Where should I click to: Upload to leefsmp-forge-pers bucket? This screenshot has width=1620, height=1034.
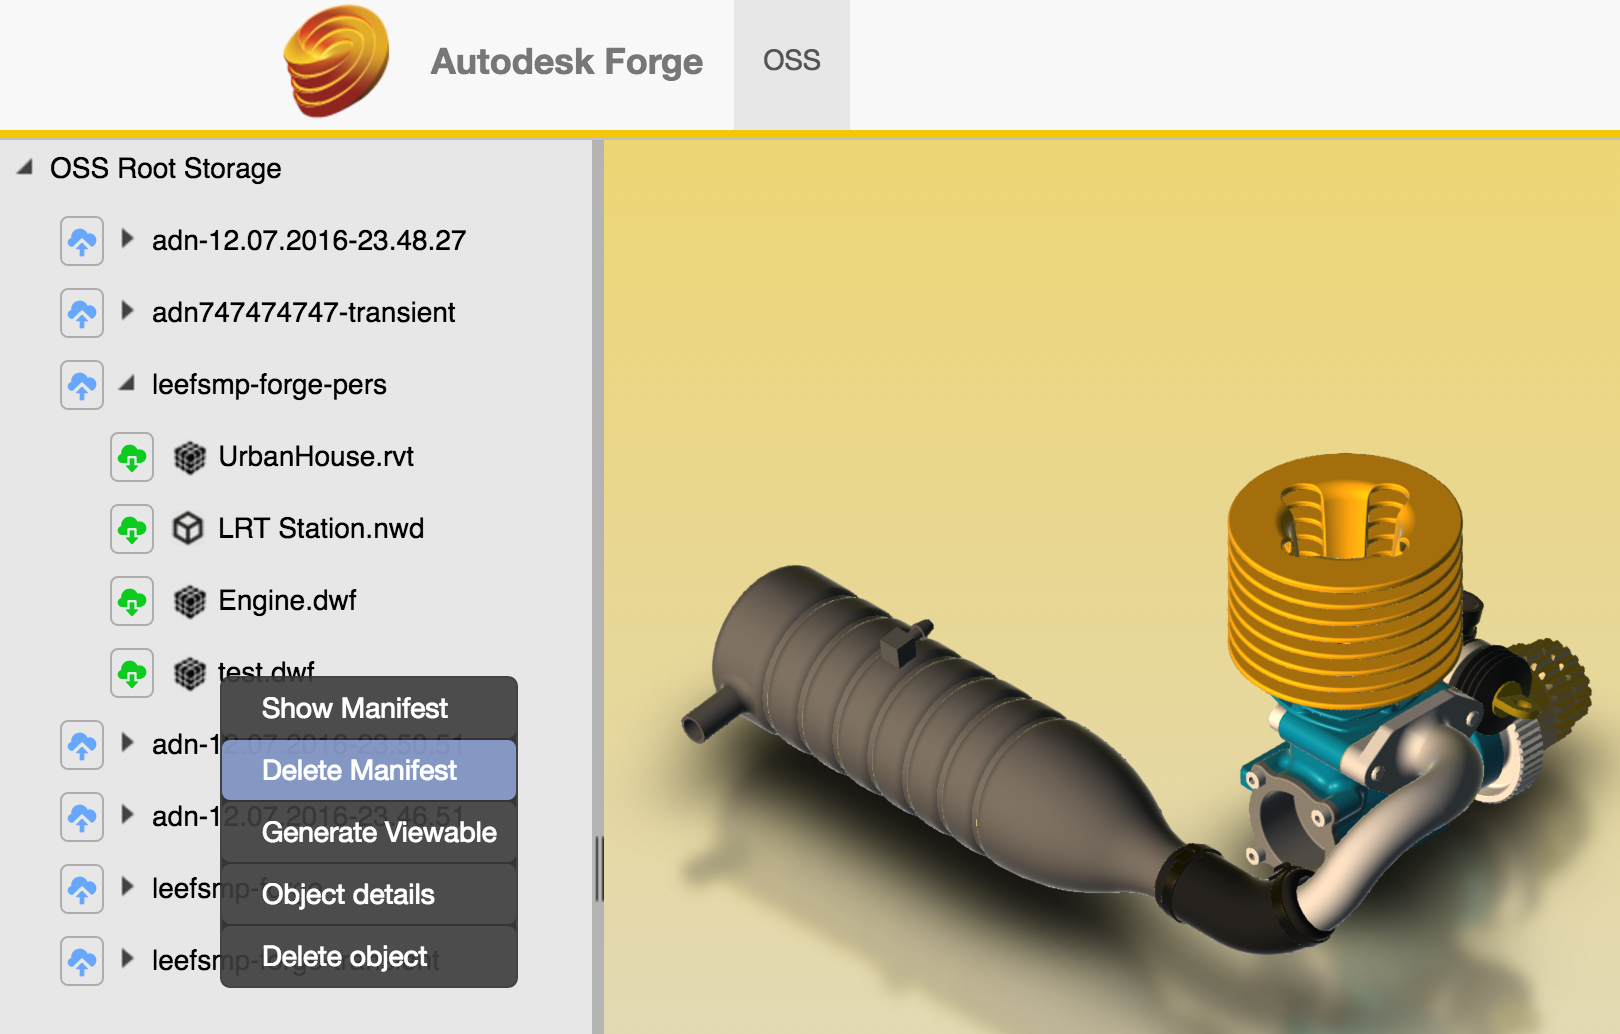[82, 385]
